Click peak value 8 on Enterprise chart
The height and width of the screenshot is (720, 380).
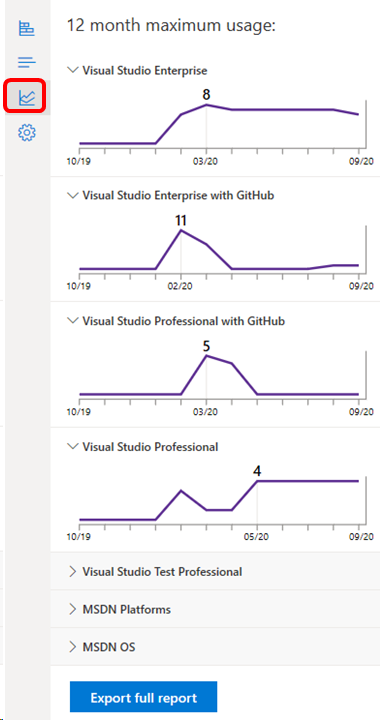pyautogui.click(x=207, y=95)
